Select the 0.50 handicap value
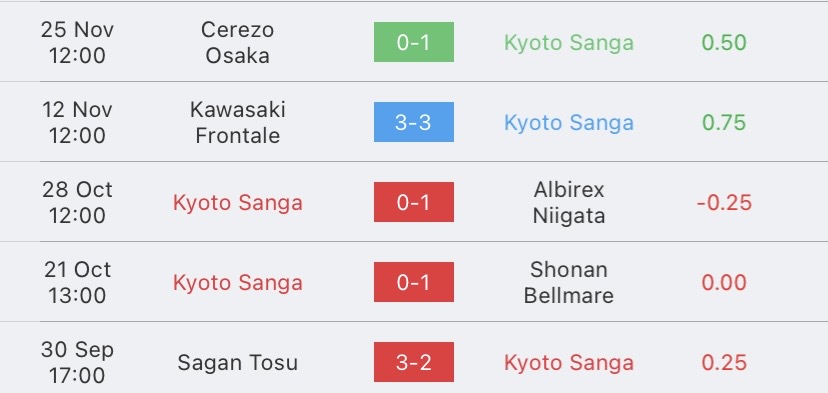This screenshot has width=828, height=393. click(x=724, y=43)
